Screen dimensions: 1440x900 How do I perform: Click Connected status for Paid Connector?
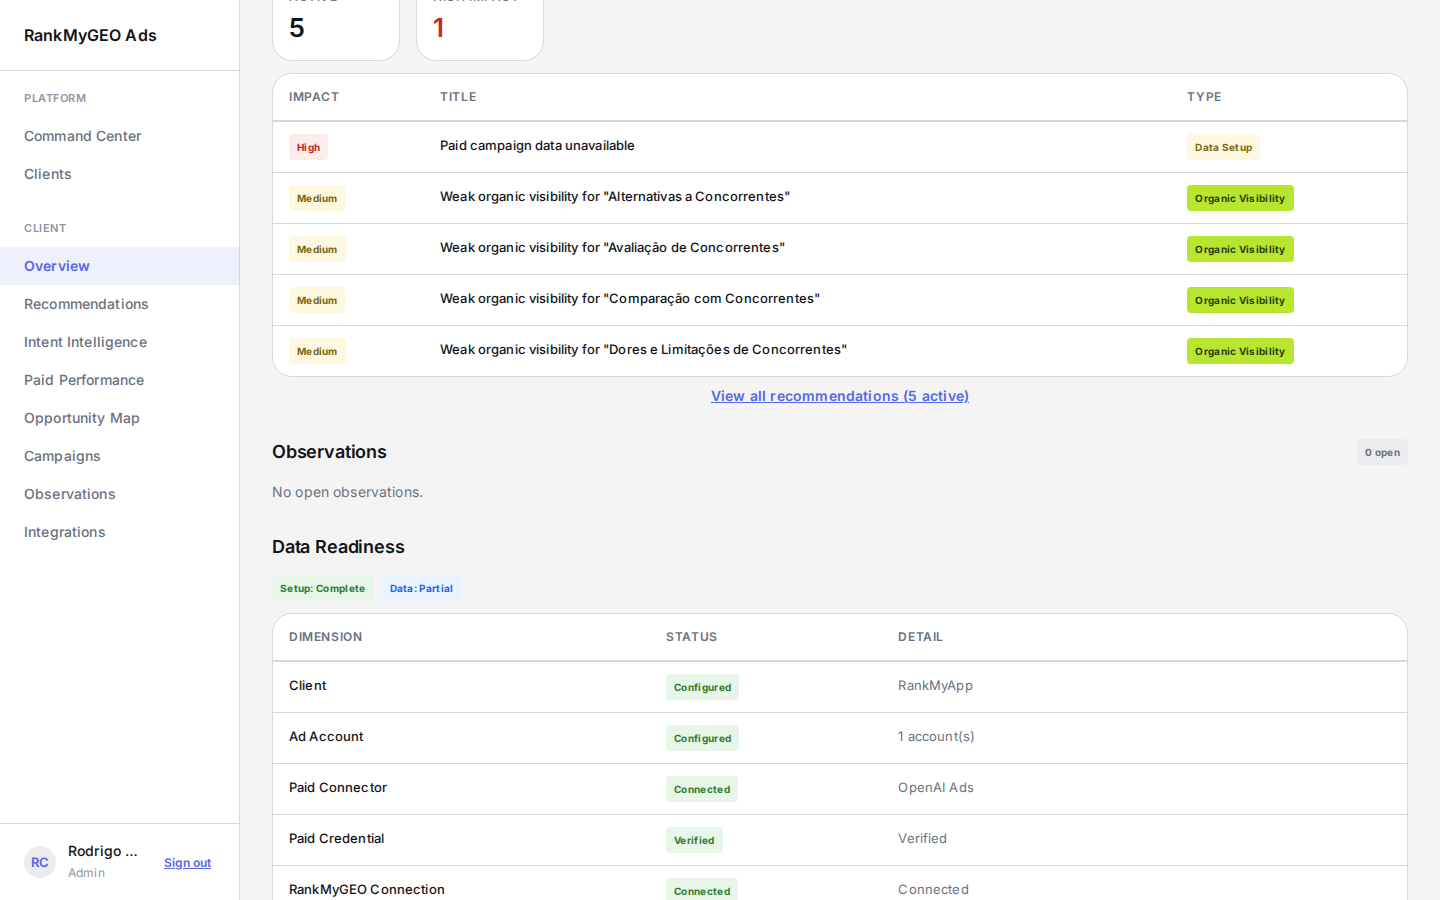pos(702,789)
